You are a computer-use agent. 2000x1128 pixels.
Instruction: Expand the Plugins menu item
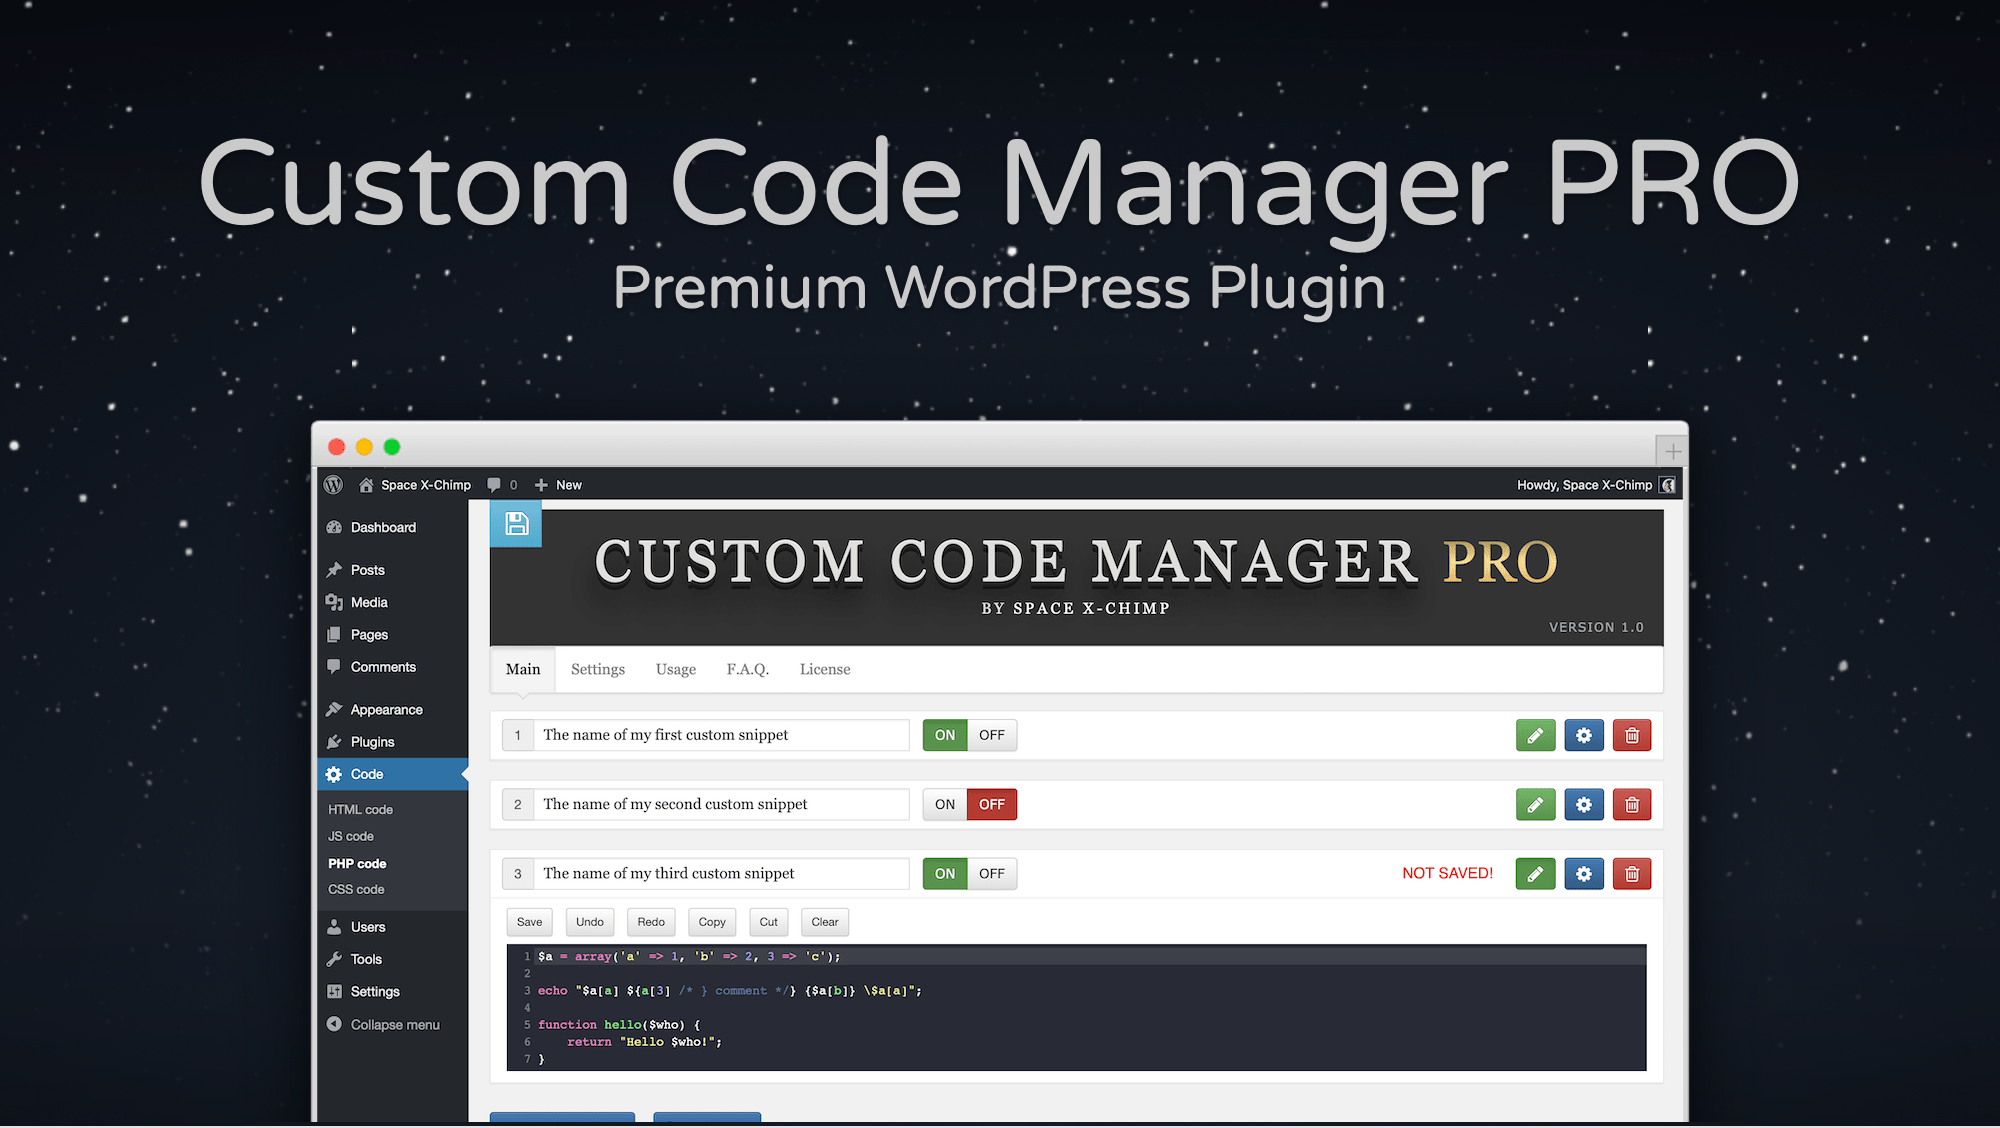pyautogui.click(x=371, y=742)
